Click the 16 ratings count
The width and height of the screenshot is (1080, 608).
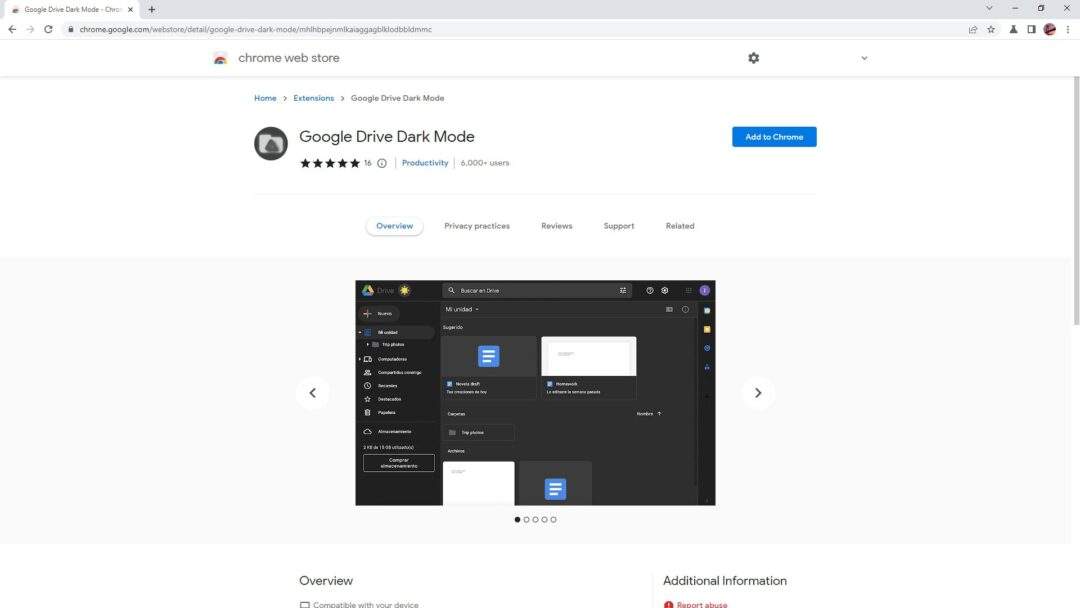click(x=368, y=163)
